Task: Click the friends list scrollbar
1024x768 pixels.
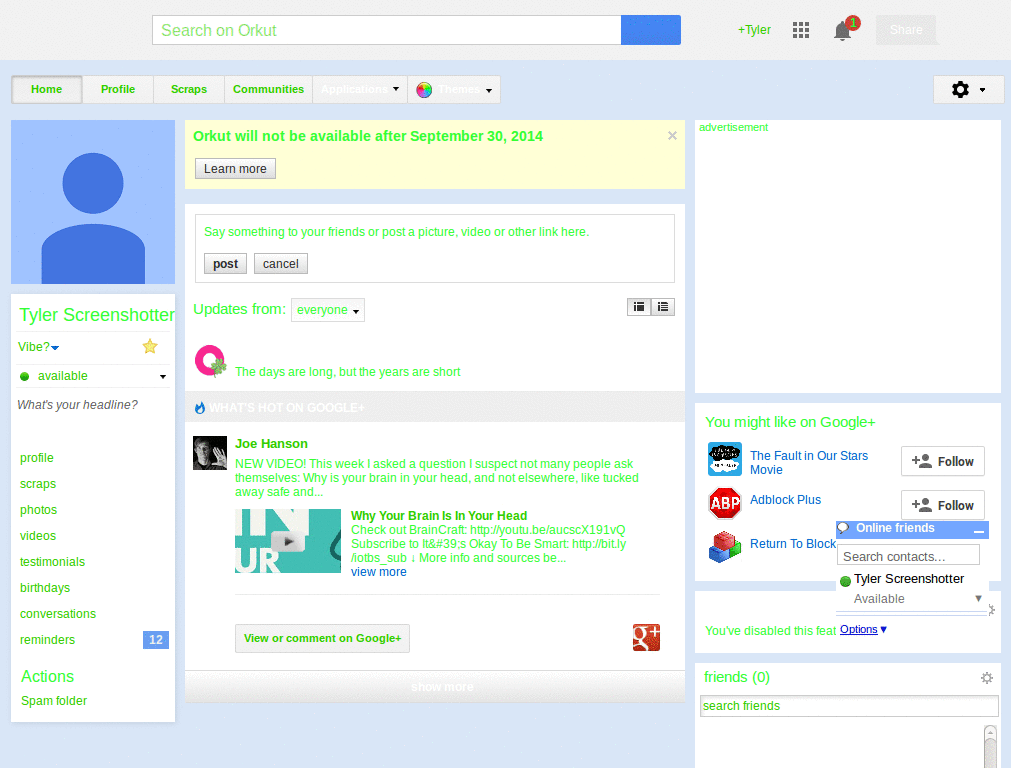Action: 990,746
